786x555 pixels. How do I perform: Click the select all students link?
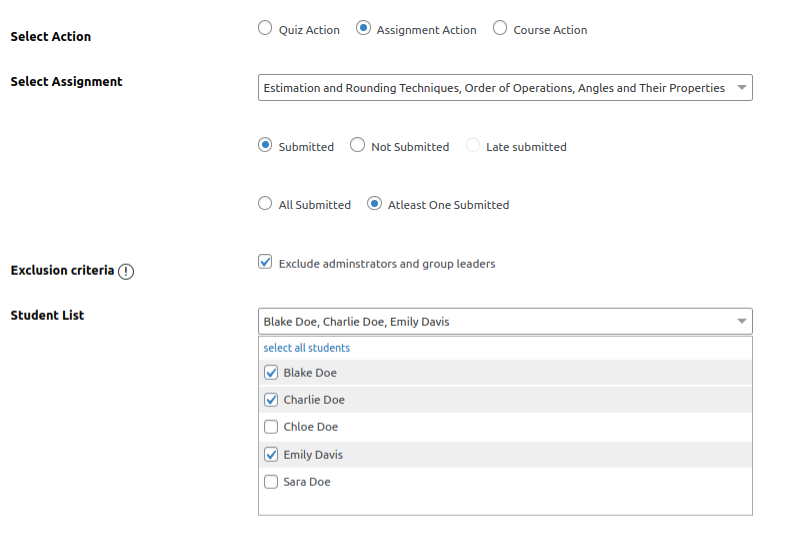(x=306, y=348)
